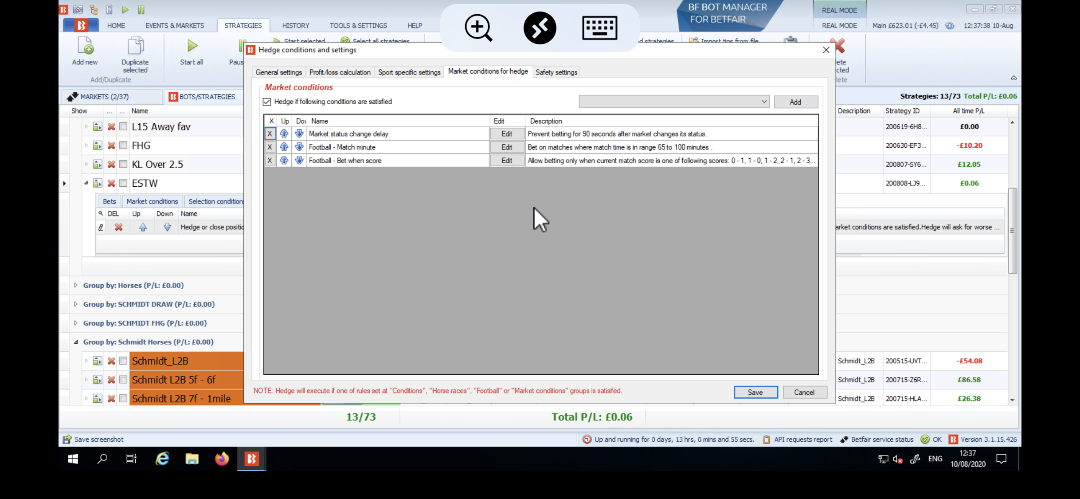Tick the FHG strategy checkbox

[123, 145]
